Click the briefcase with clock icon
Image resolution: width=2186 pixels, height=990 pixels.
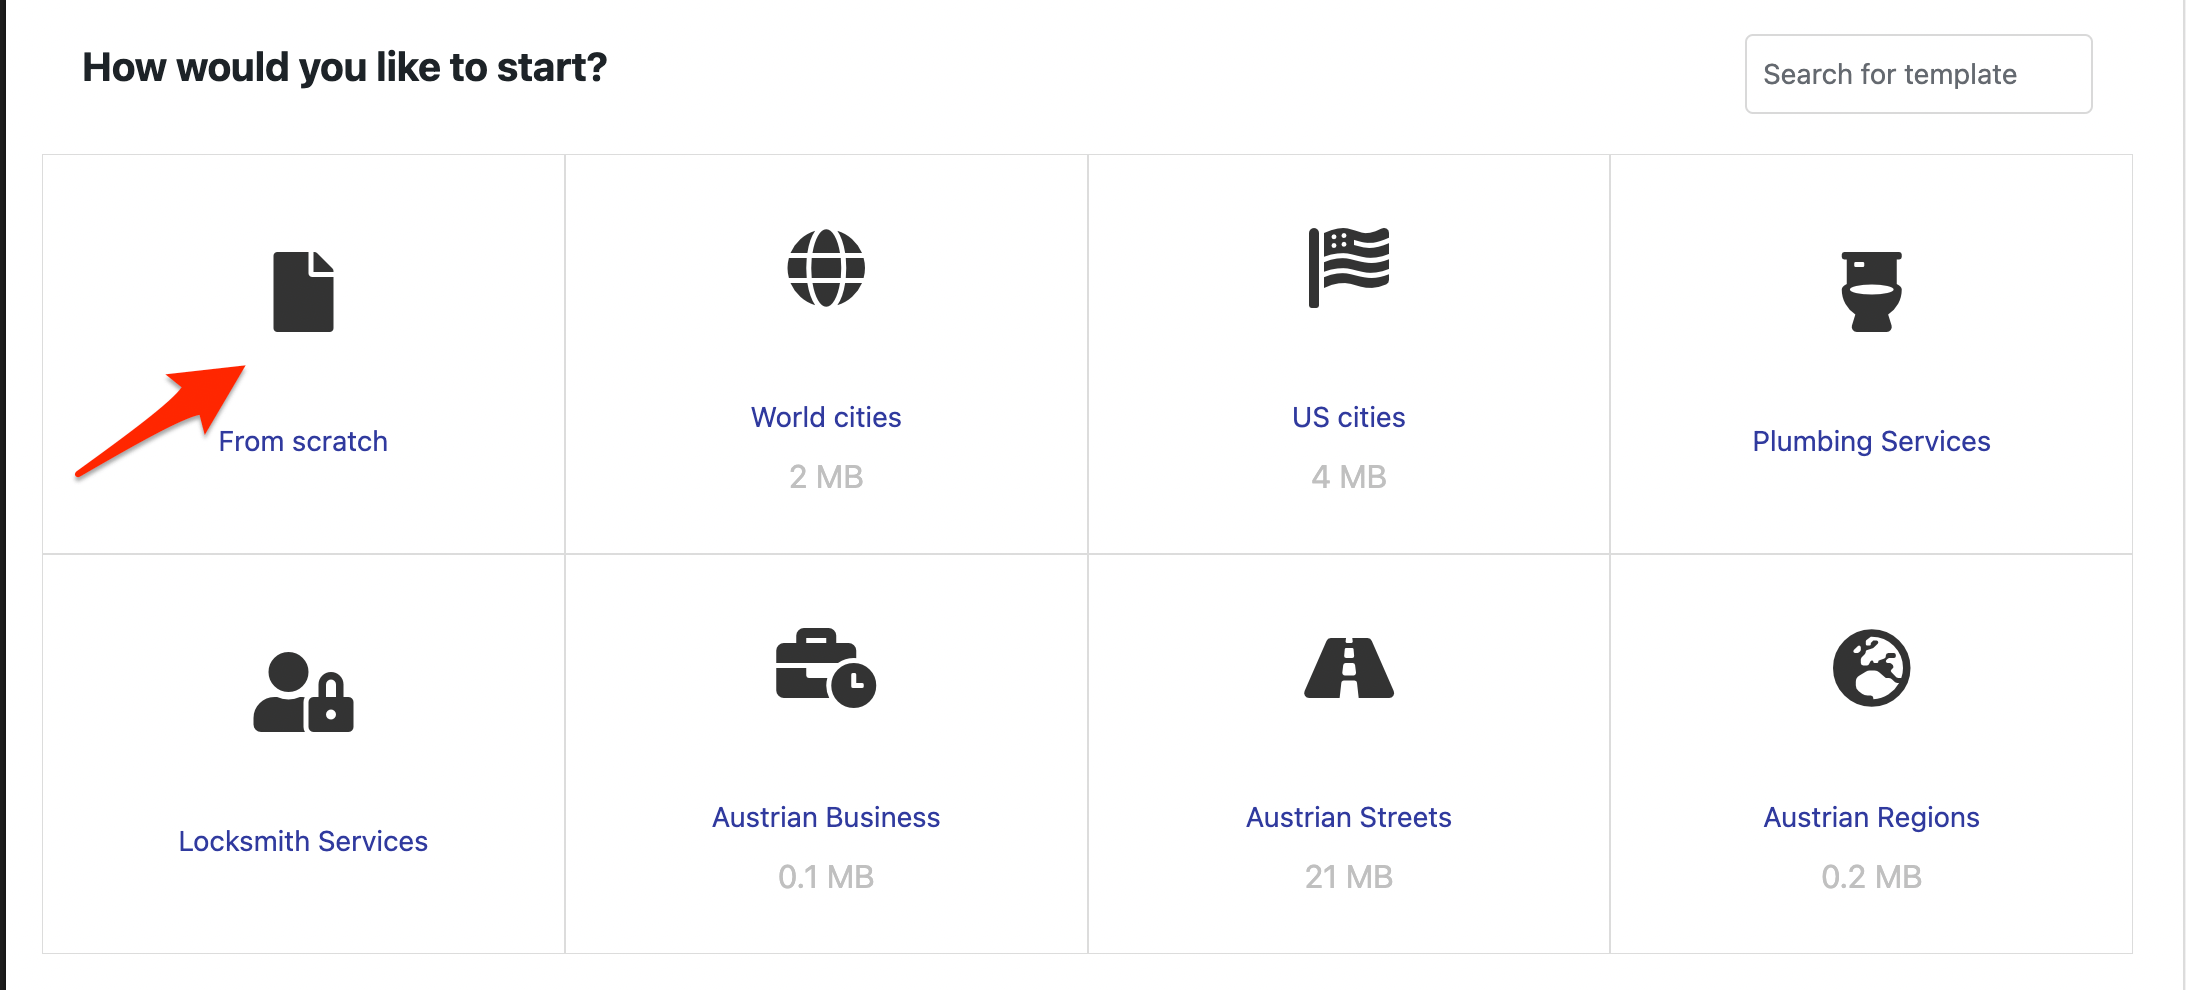tap(826, 668)
